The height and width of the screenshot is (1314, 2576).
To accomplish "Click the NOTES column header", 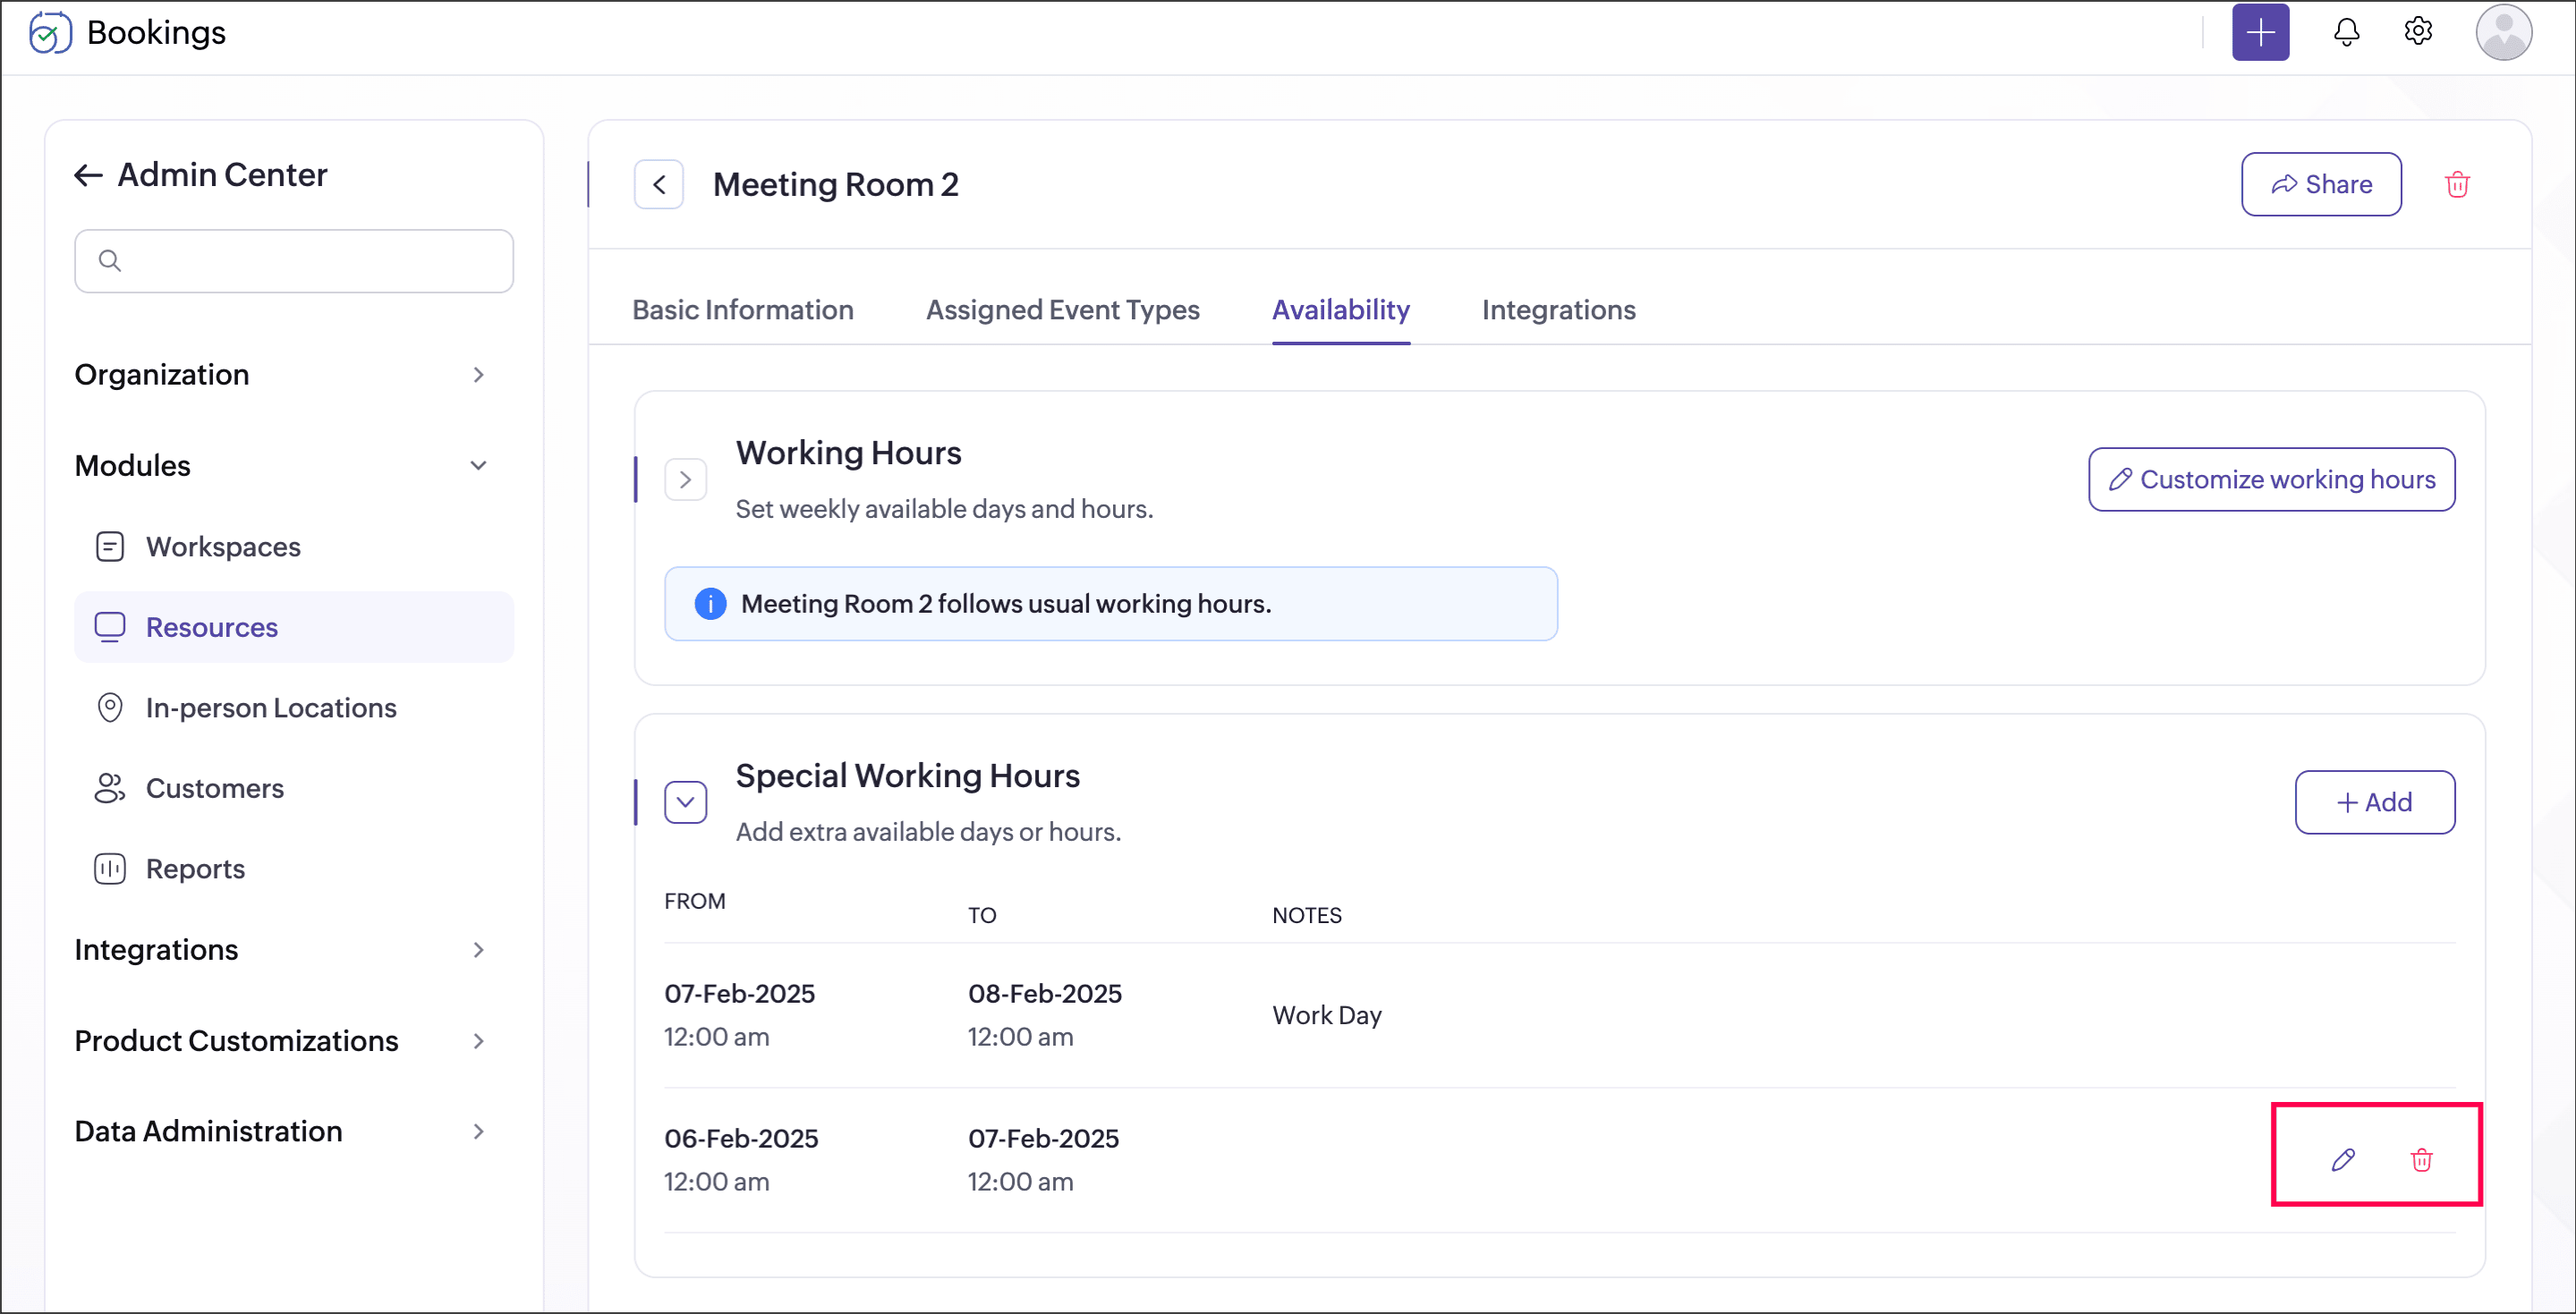I will (1307, 916).
